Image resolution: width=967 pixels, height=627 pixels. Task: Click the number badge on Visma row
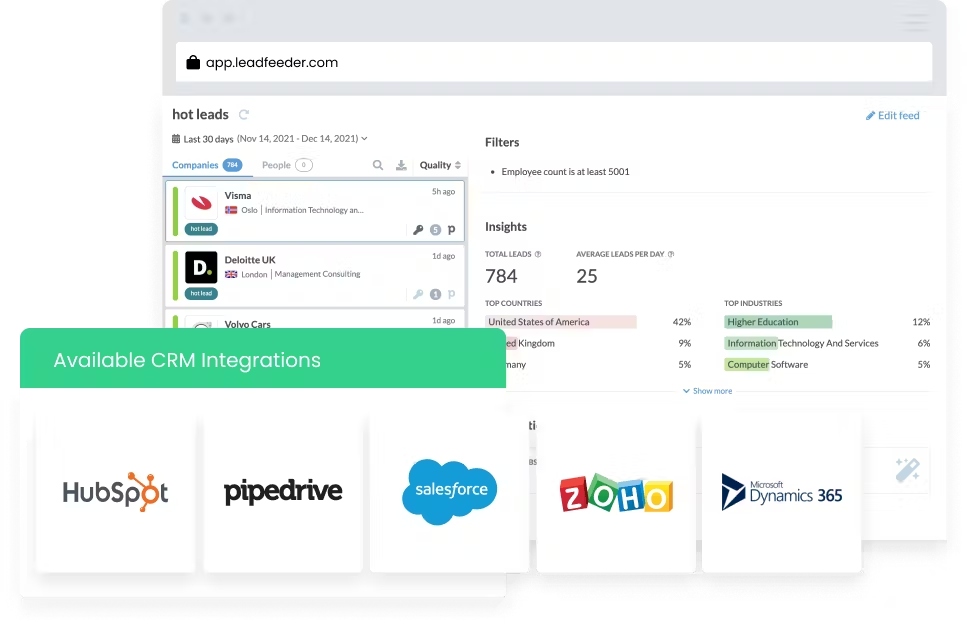(x=435, y=229)
